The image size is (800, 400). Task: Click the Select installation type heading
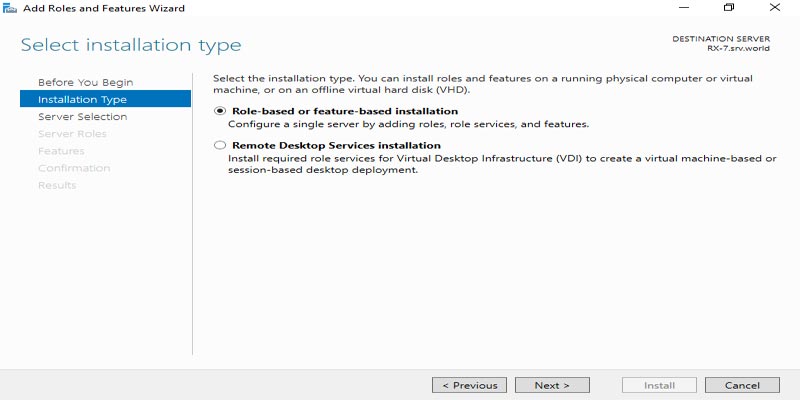click(x=131, y=45)
